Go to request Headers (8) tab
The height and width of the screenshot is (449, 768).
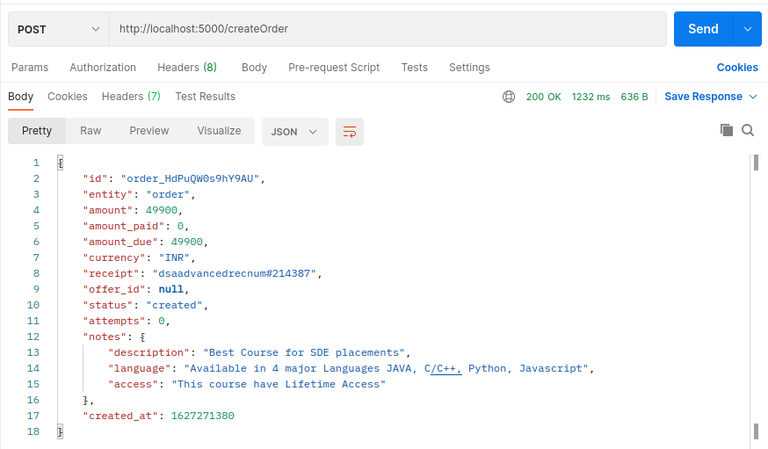point(187,67)
